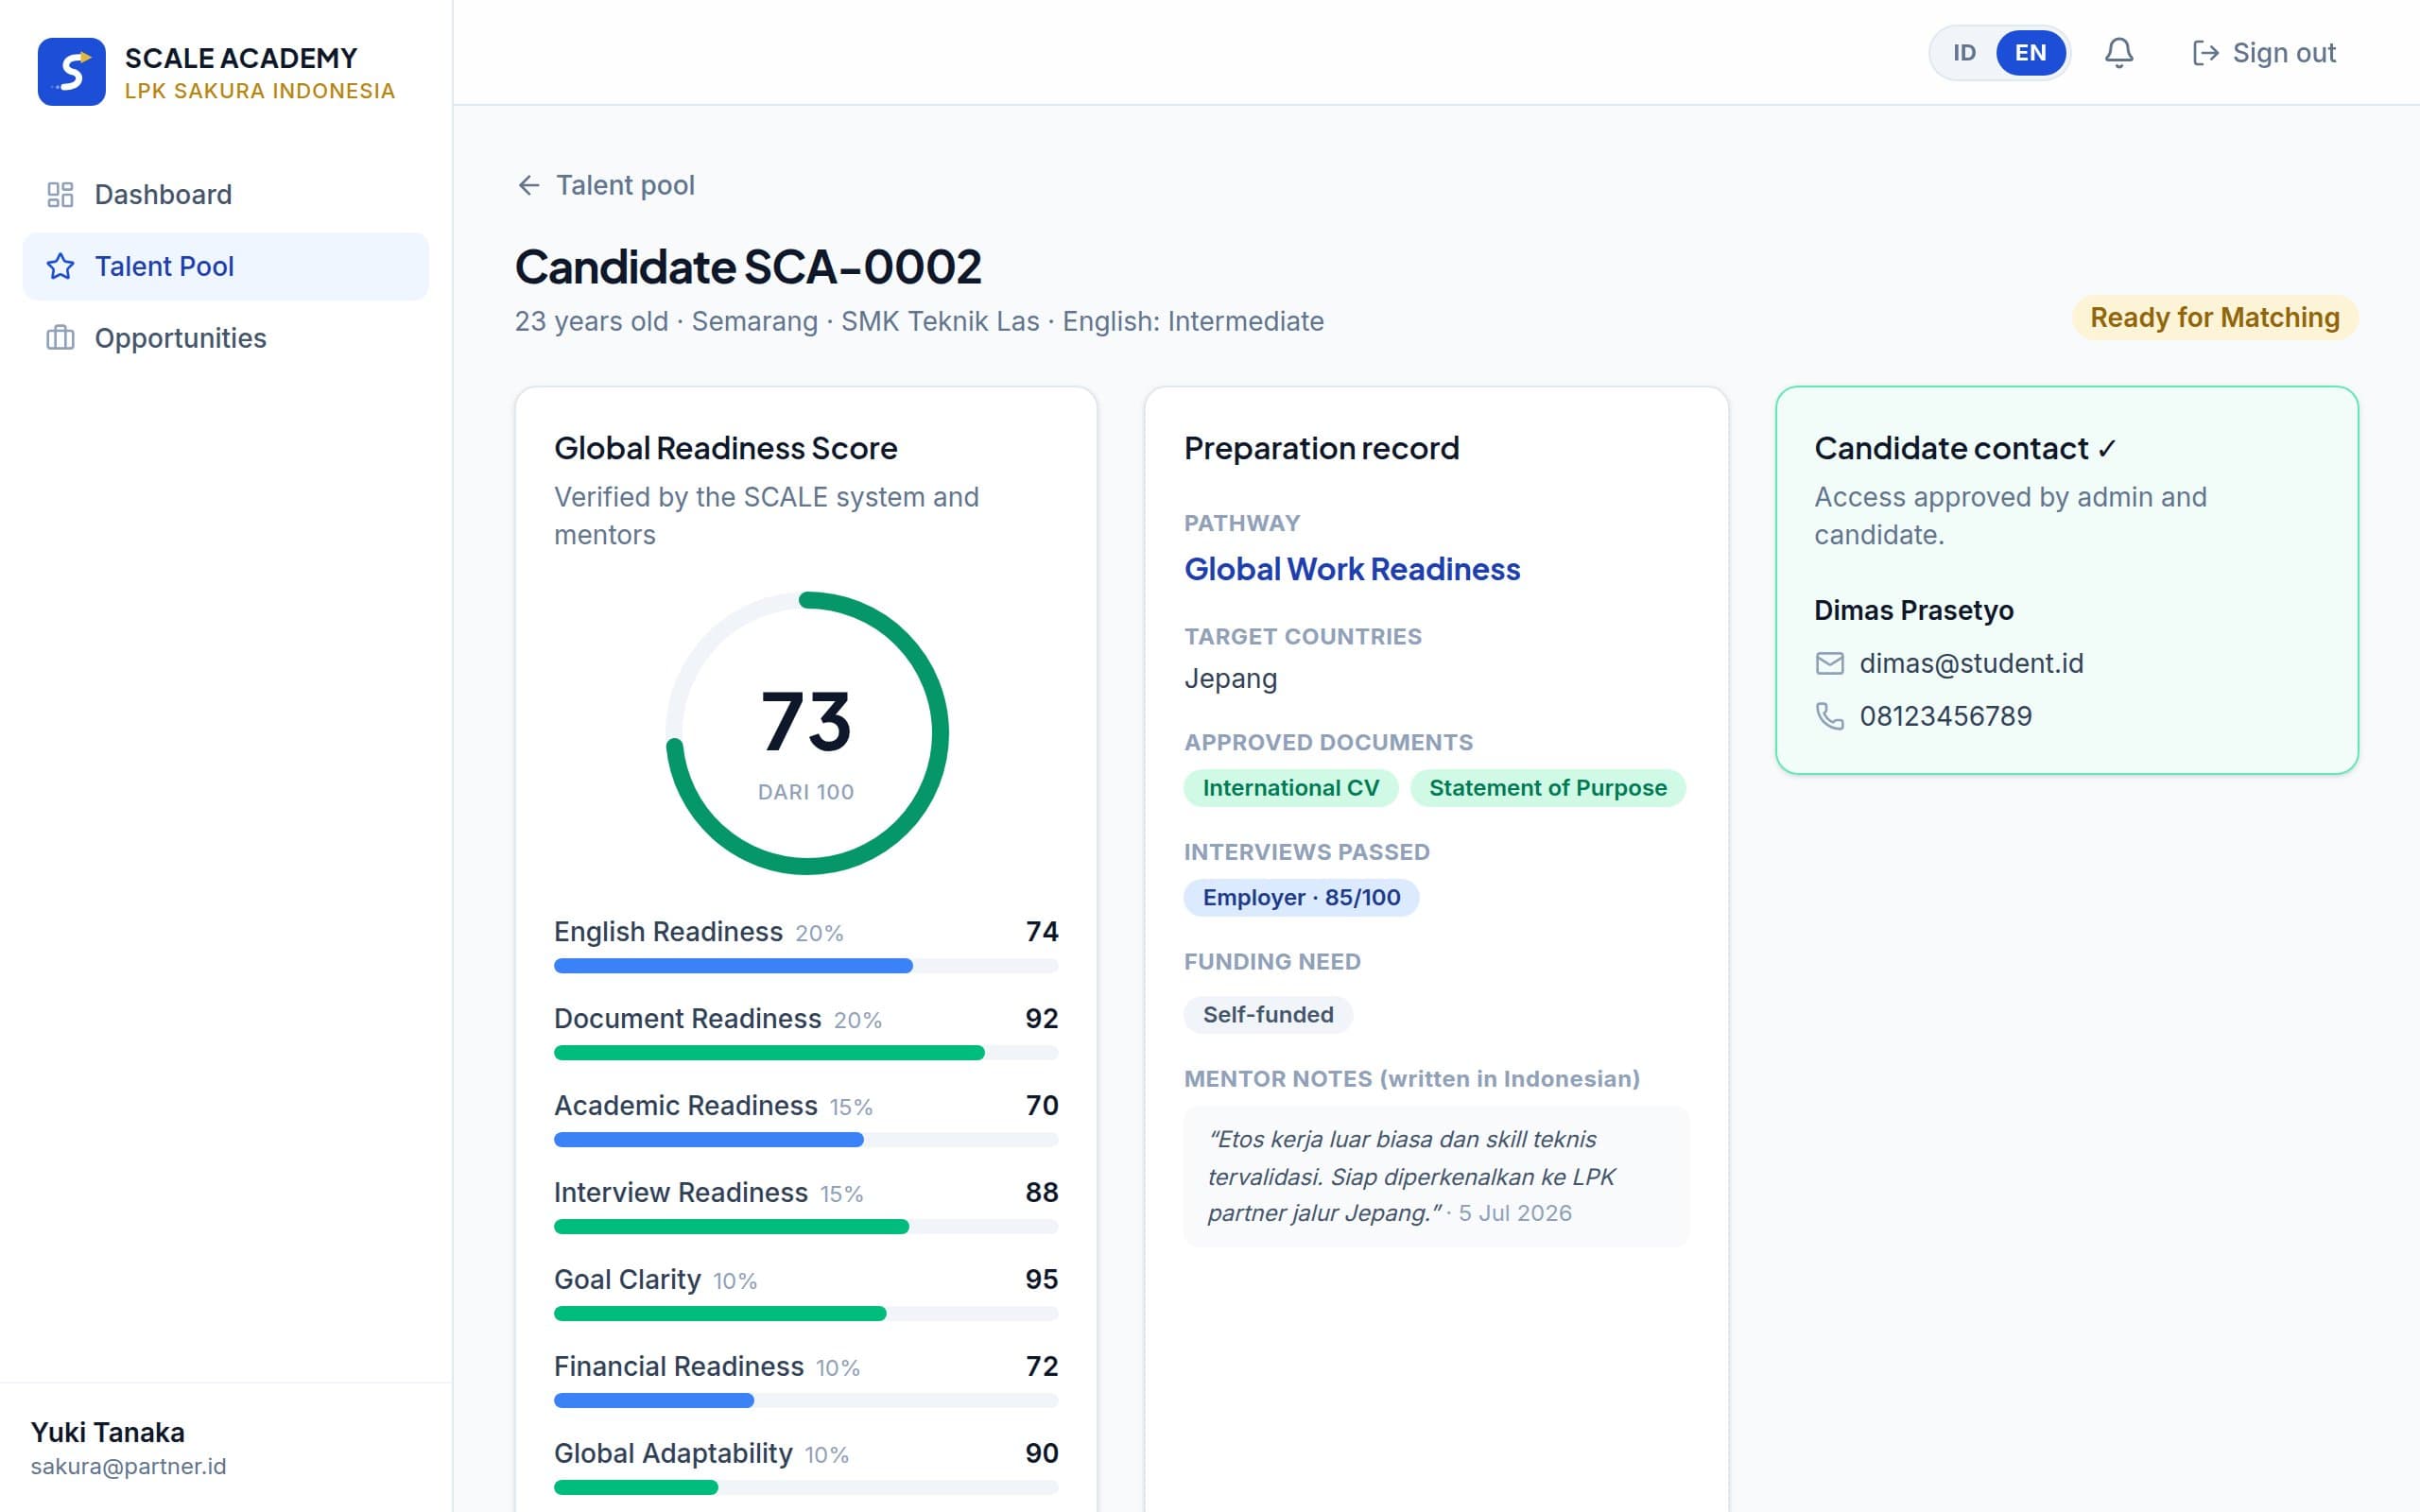Click the Preparation record title

[1321, 448]
